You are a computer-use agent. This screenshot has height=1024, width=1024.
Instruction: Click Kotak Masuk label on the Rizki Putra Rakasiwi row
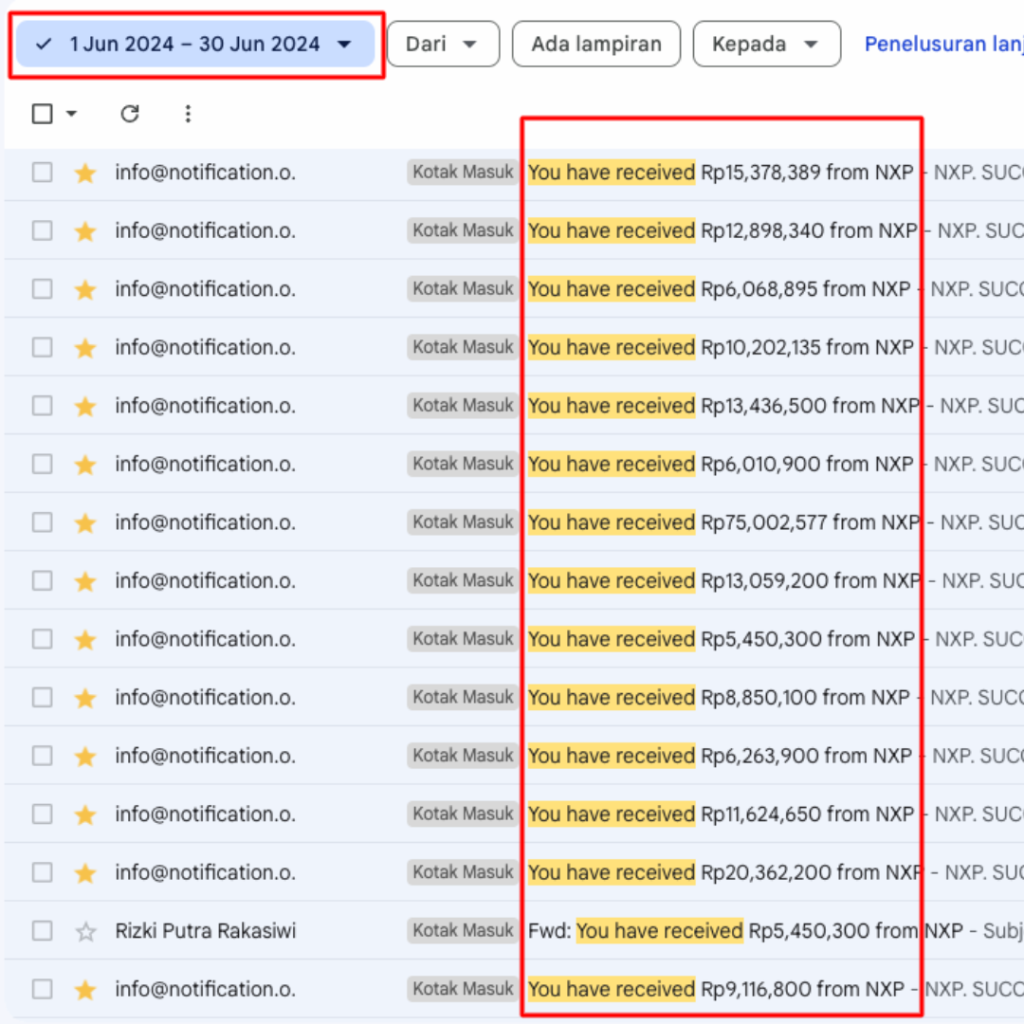tap(462, 931)
